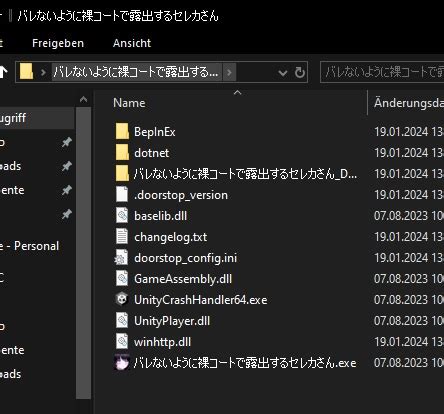Select doorstop_config.ini file name
This screenshot has width=444, height=414.
(185, 258)
